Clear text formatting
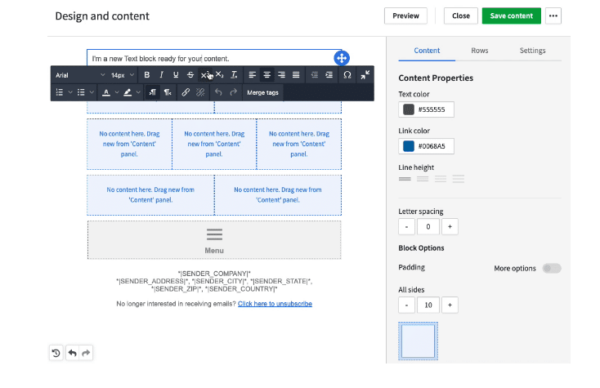 (234, 75)
